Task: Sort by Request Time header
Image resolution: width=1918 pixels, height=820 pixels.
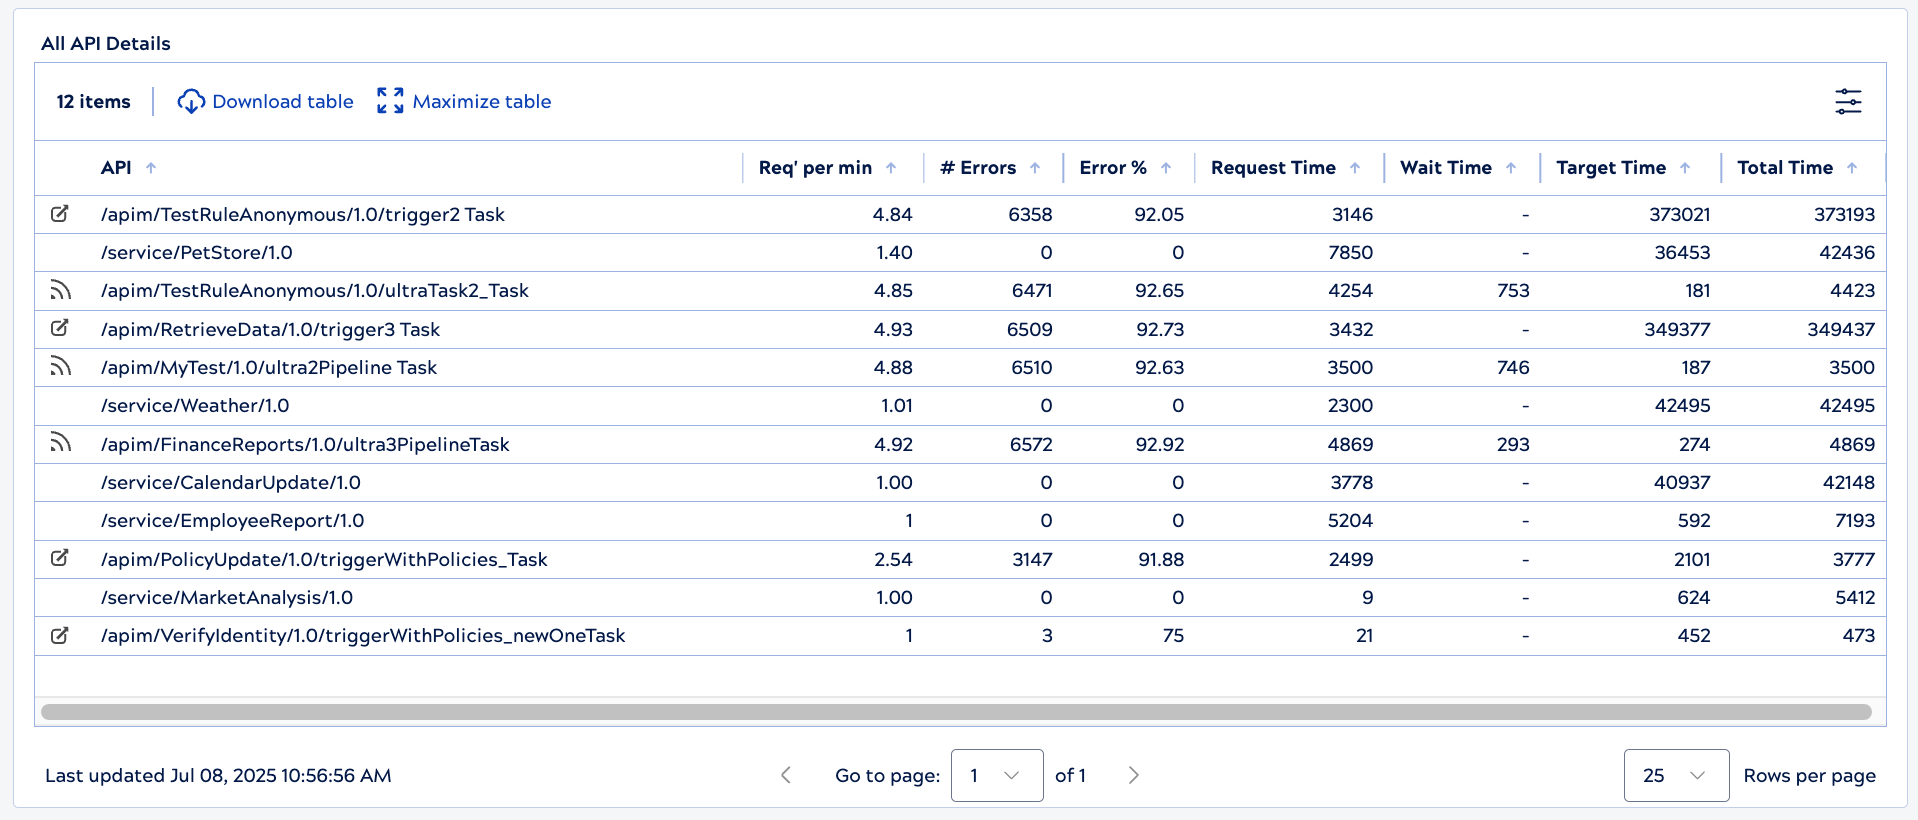Action: coord(1273,168)
